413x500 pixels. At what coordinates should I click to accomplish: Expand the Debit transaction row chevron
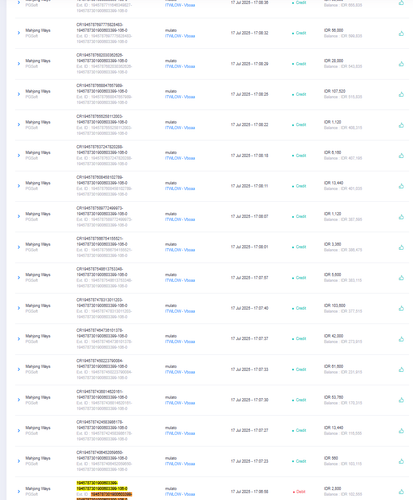19,491
